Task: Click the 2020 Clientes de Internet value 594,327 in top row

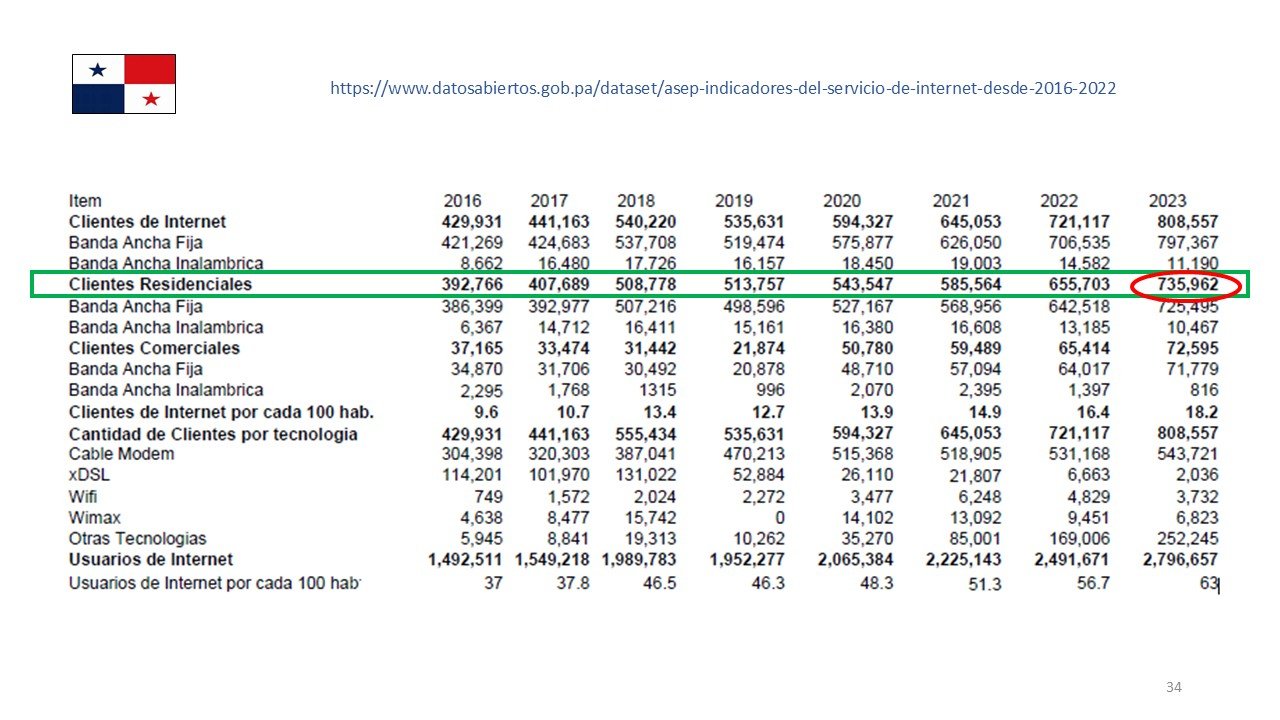Action: (861, 222)
